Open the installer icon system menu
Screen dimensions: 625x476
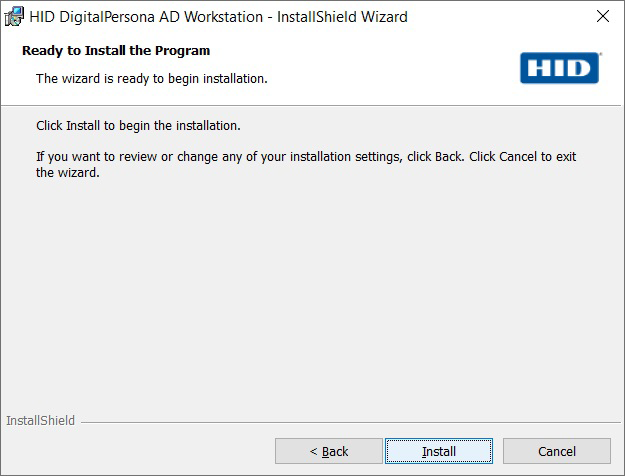tap(14, 16)
